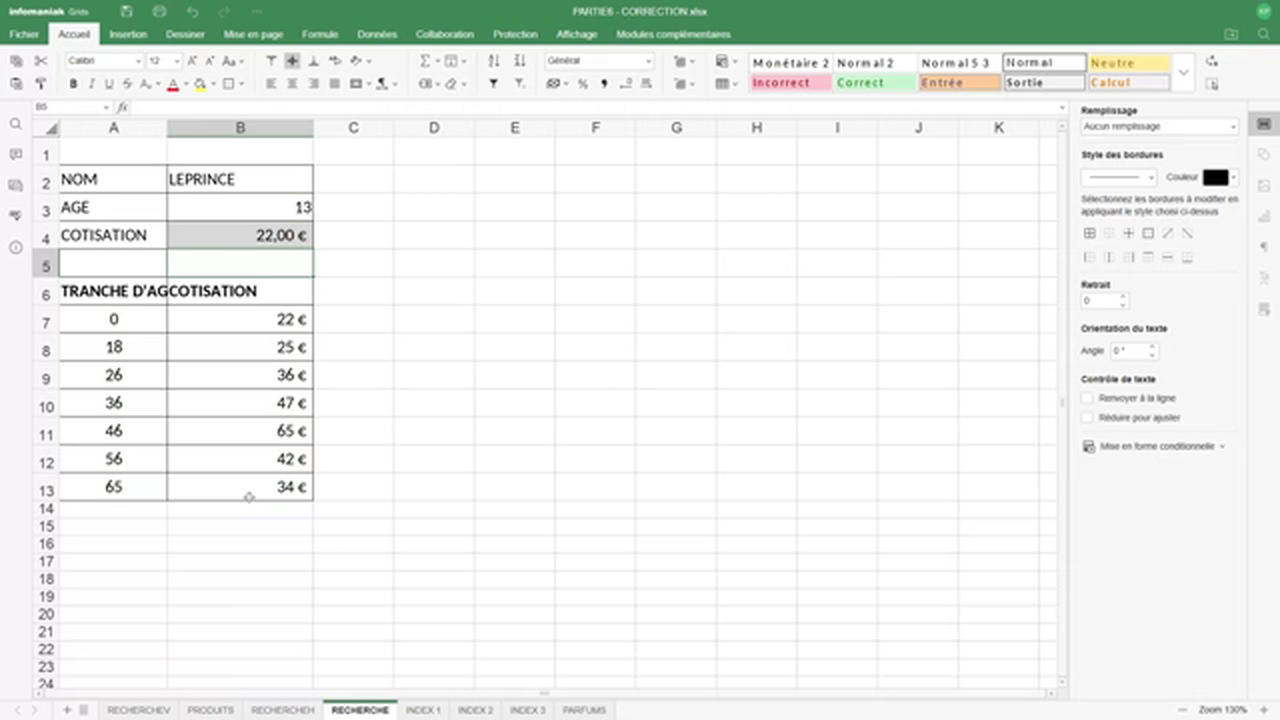
Task: Align text to the left
Action: click(271, 84)
